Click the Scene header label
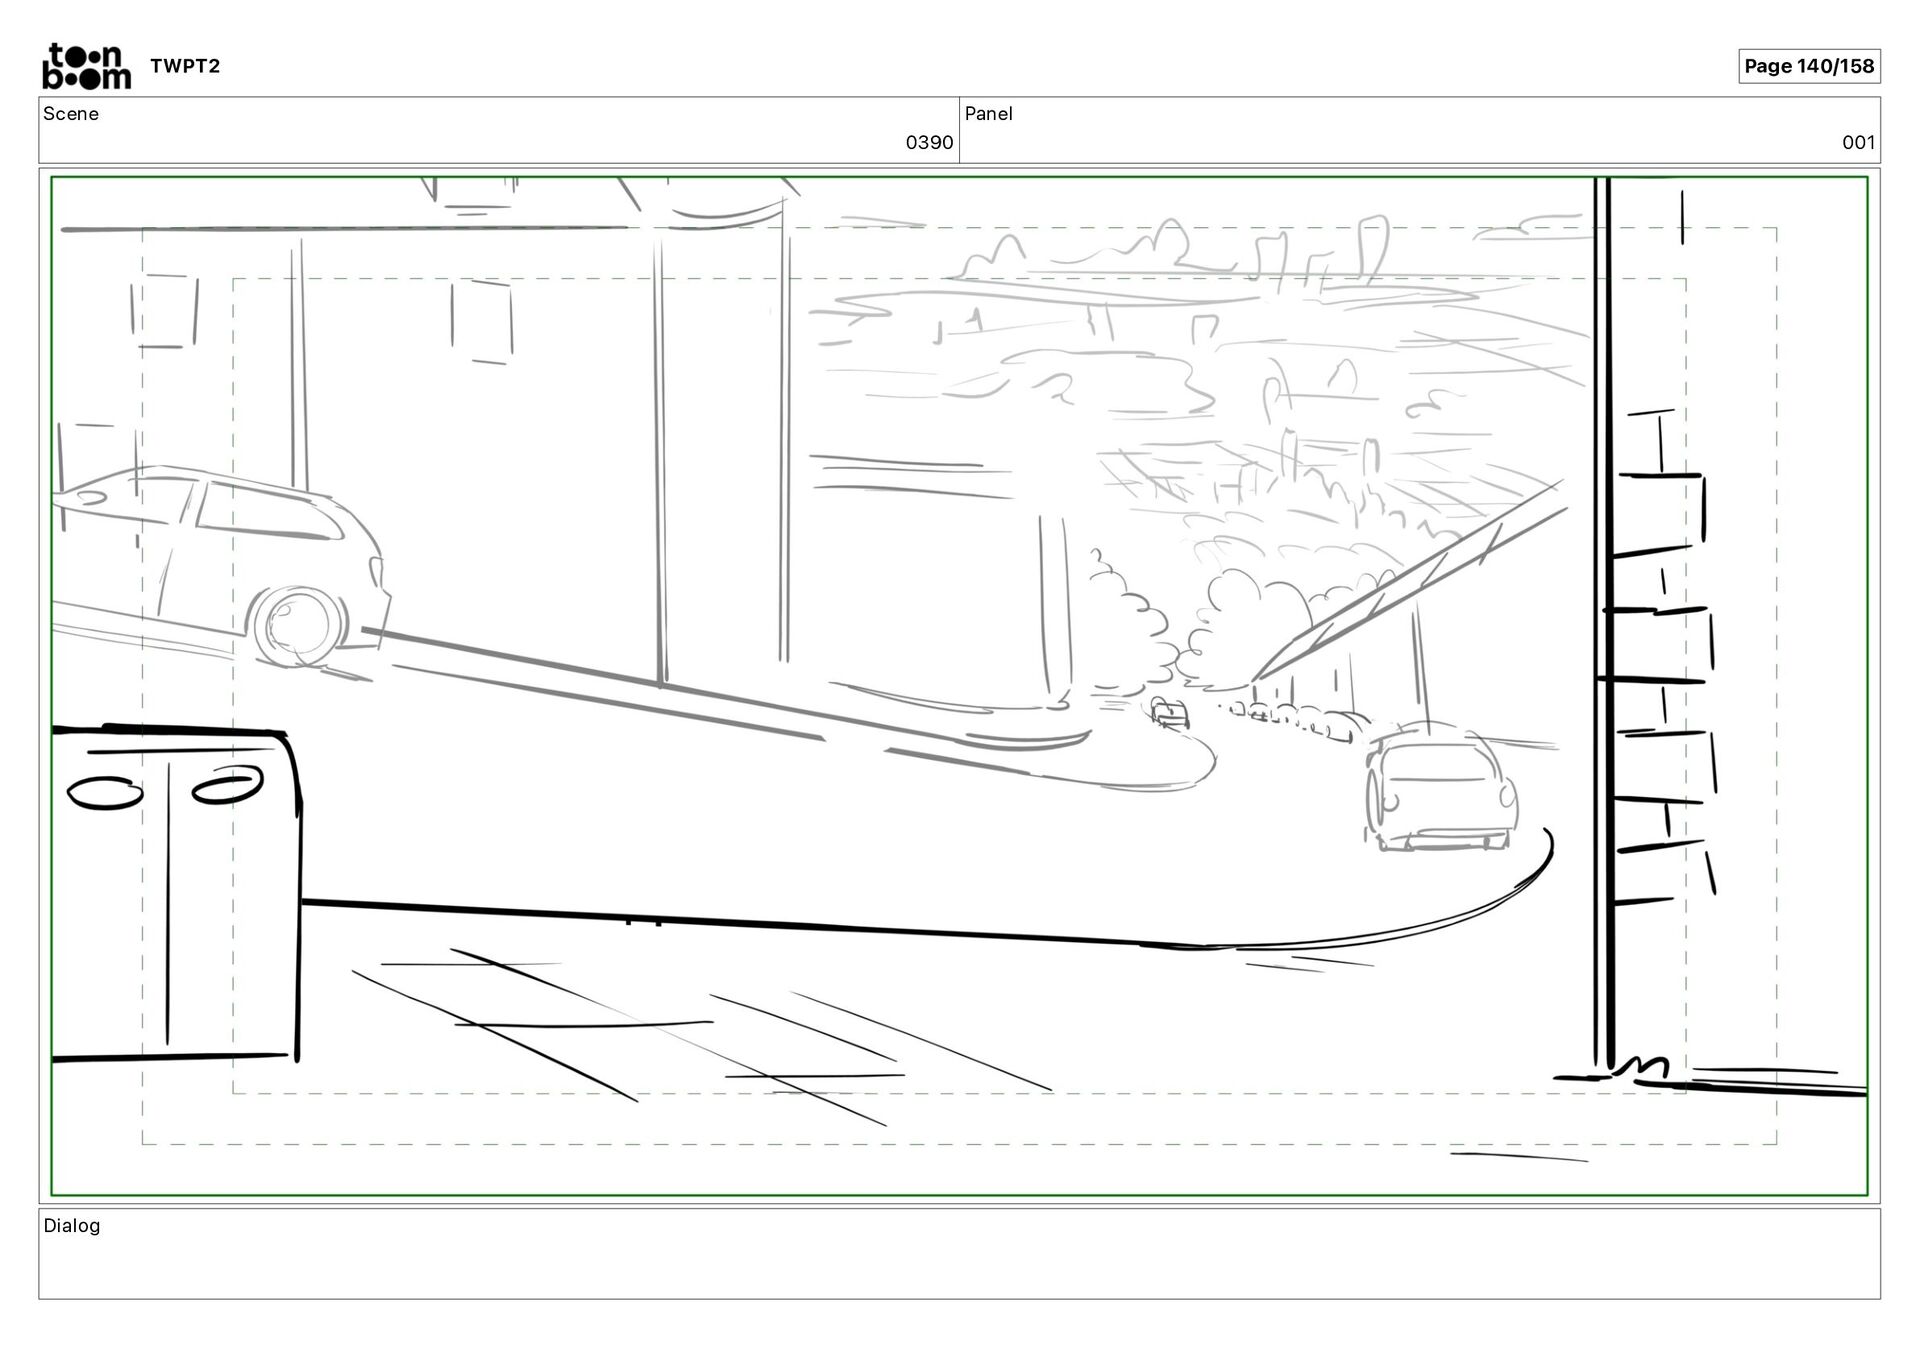 (71, 114)
